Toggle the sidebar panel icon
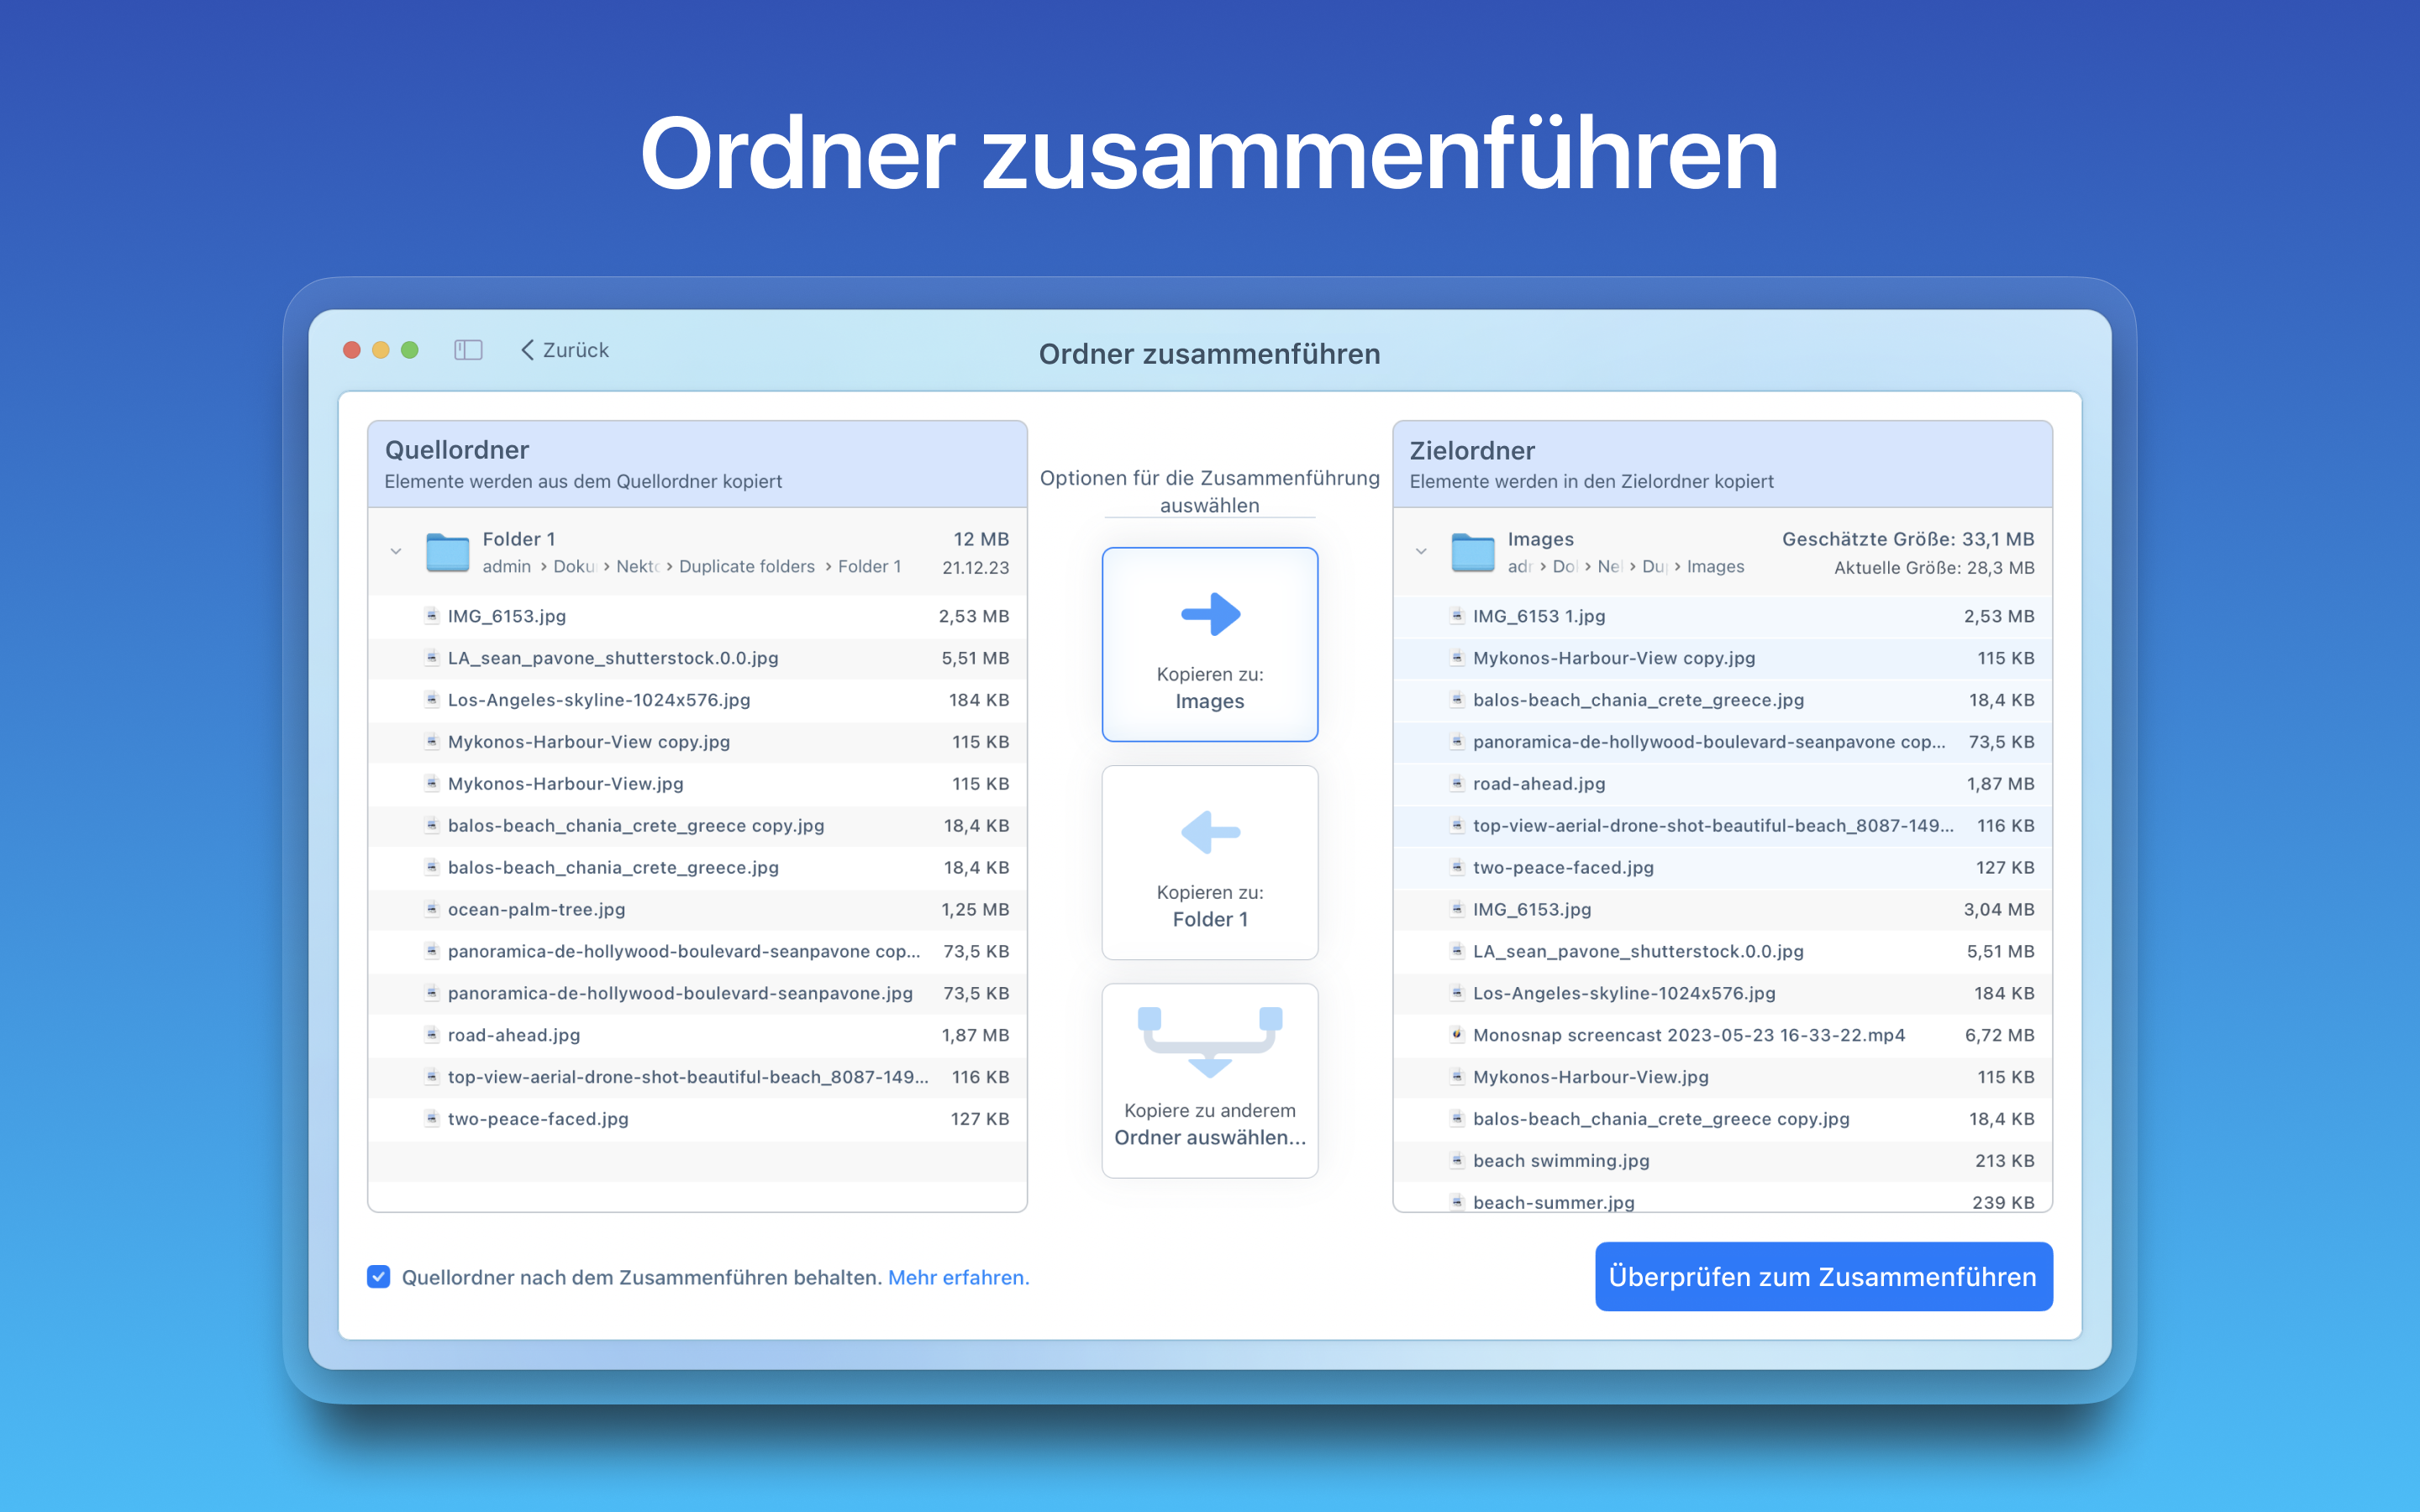The width and height of the screenshot is (2420, 1512). pos(468,350)
